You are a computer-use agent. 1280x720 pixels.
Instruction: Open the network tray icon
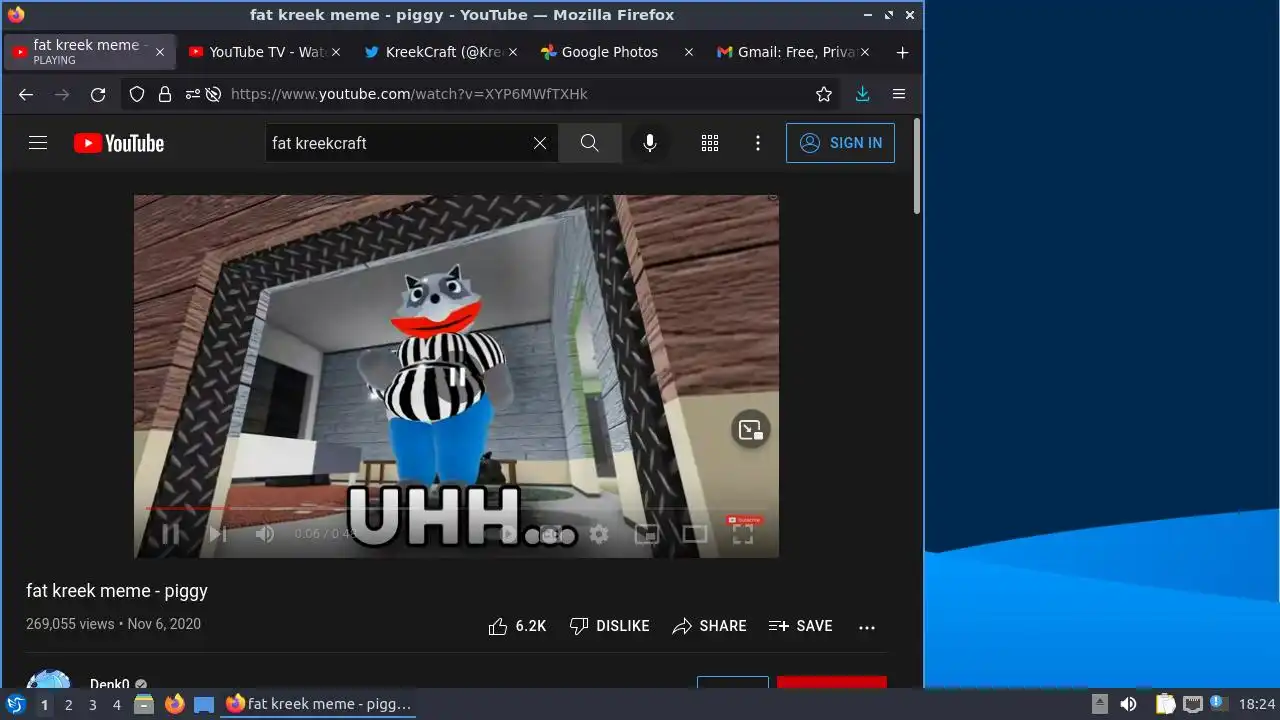click(x=1192, y=704)
